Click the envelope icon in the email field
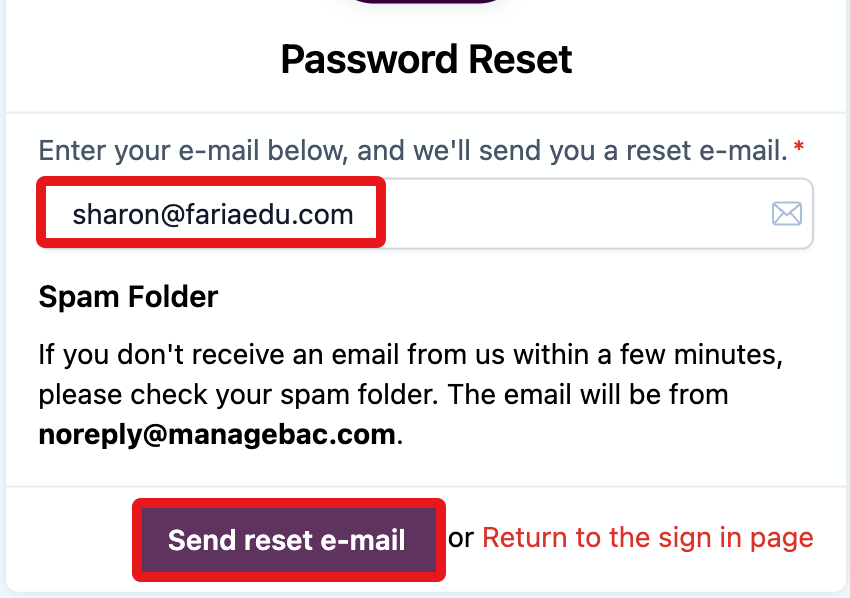Screen dimensions: 850x598 pyautogui.click(x=787, y=213)
